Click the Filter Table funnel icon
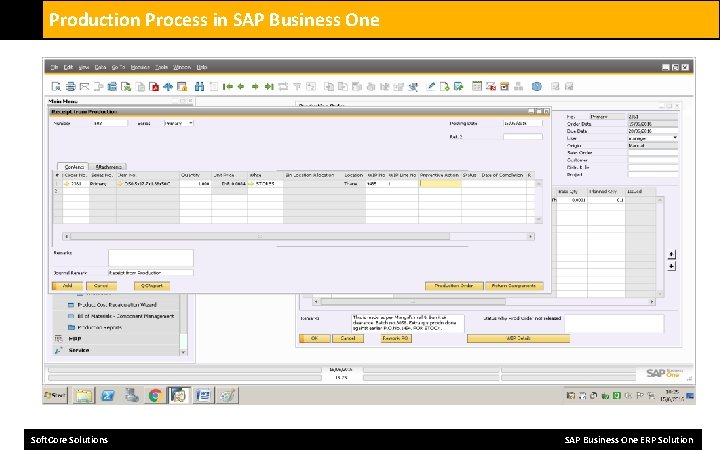The height and width of the screenshot is (450, 720). [297, 86]
